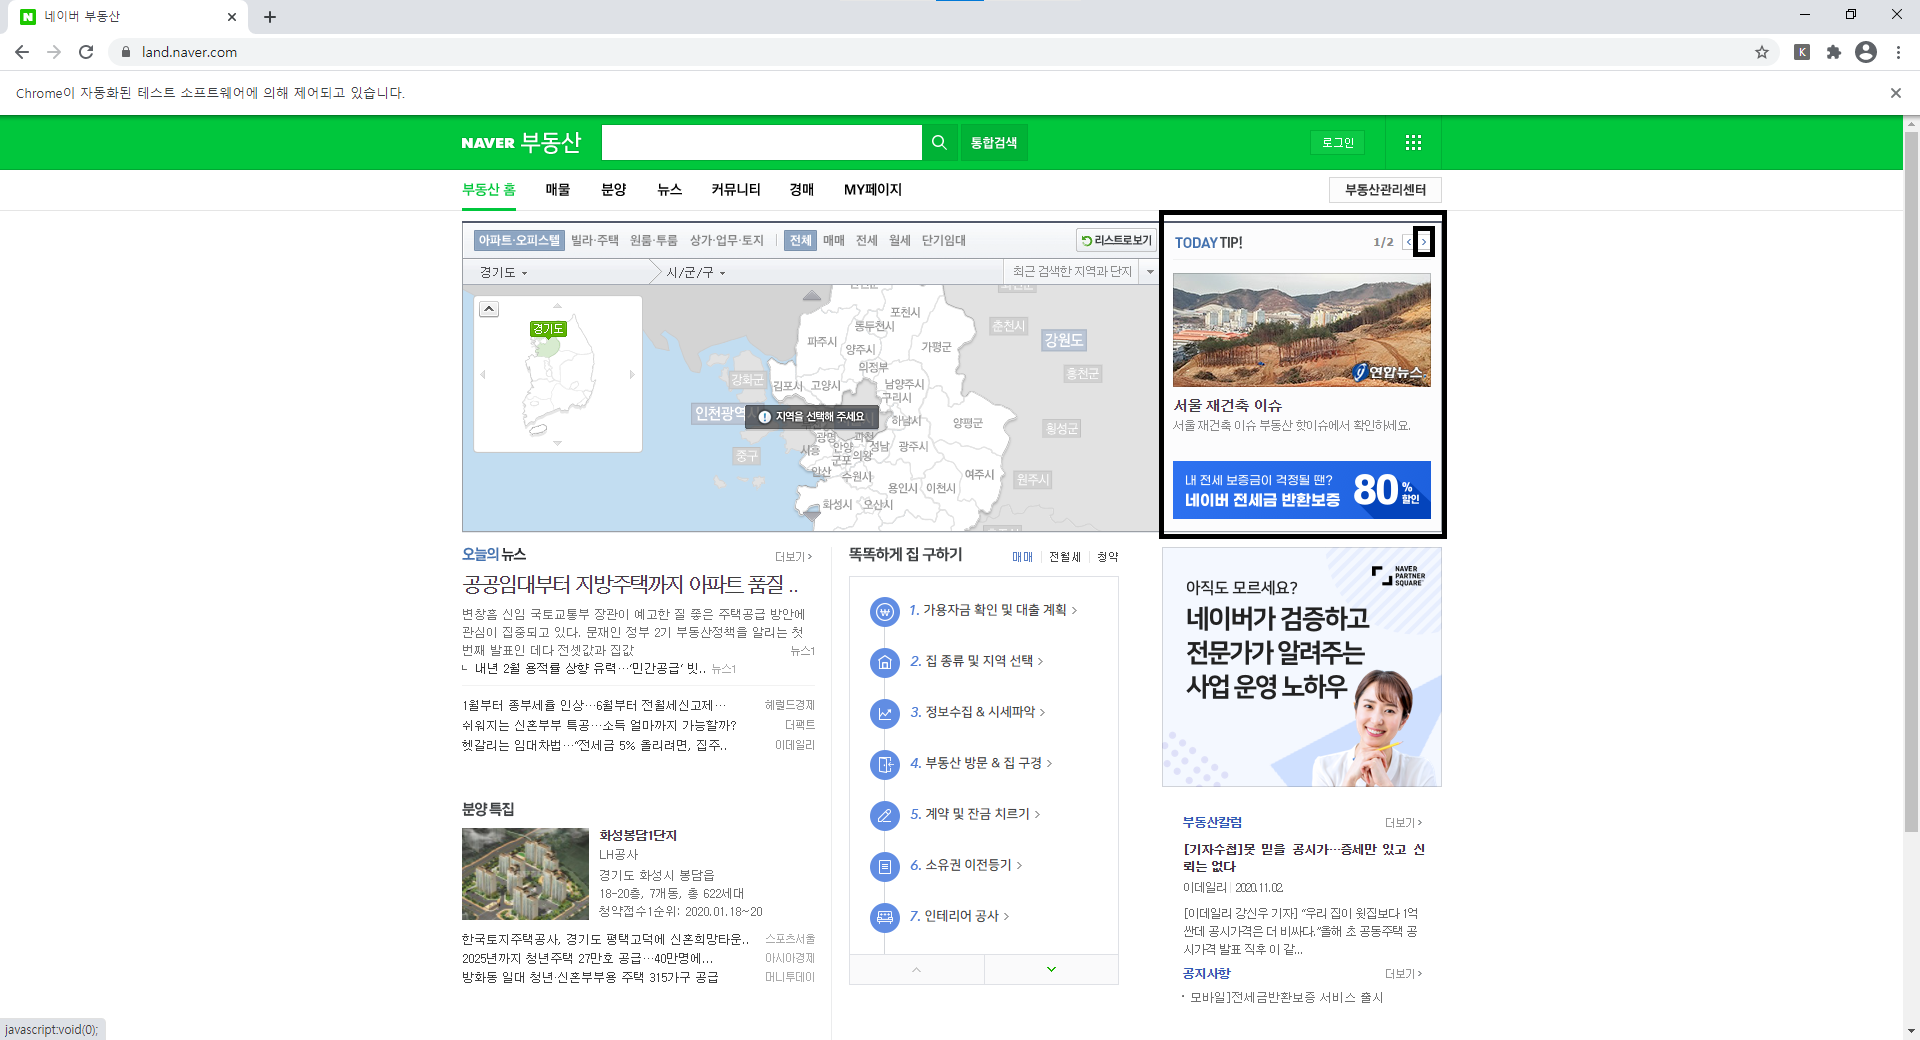The image size is (1920, 1040).
Task: Dismiss the automation info bar
Action: coord(1896,93)
